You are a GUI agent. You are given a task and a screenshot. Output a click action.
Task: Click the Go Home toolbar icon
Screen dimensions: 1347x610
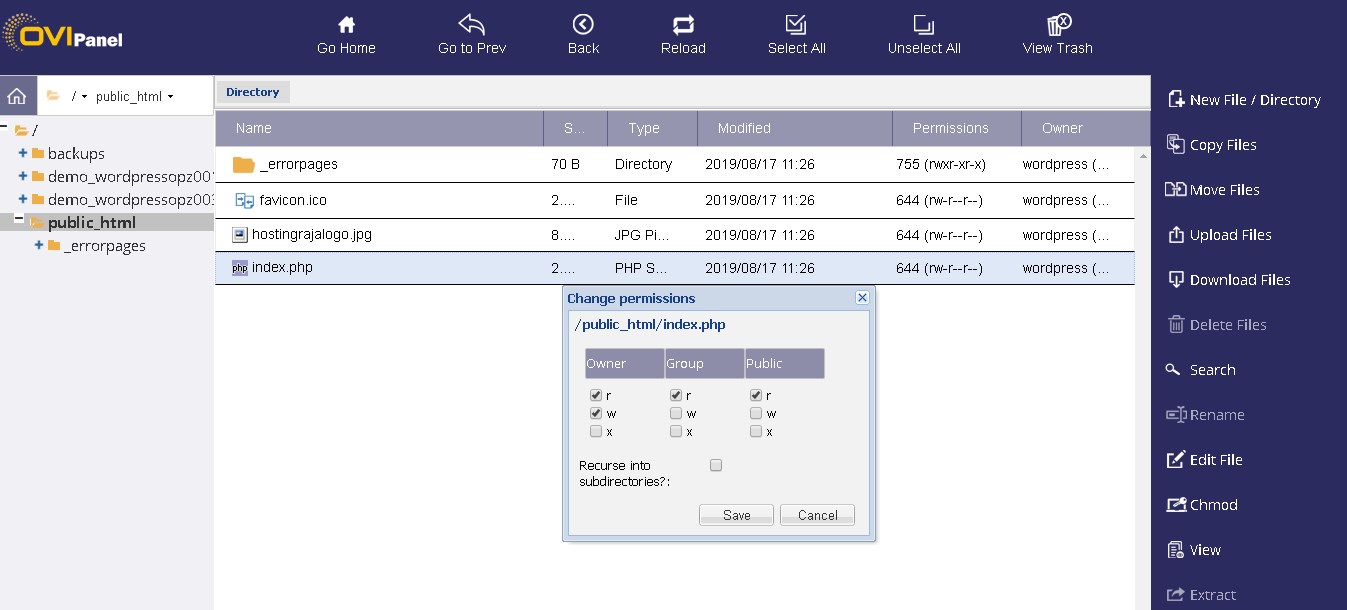pos(346,32)
